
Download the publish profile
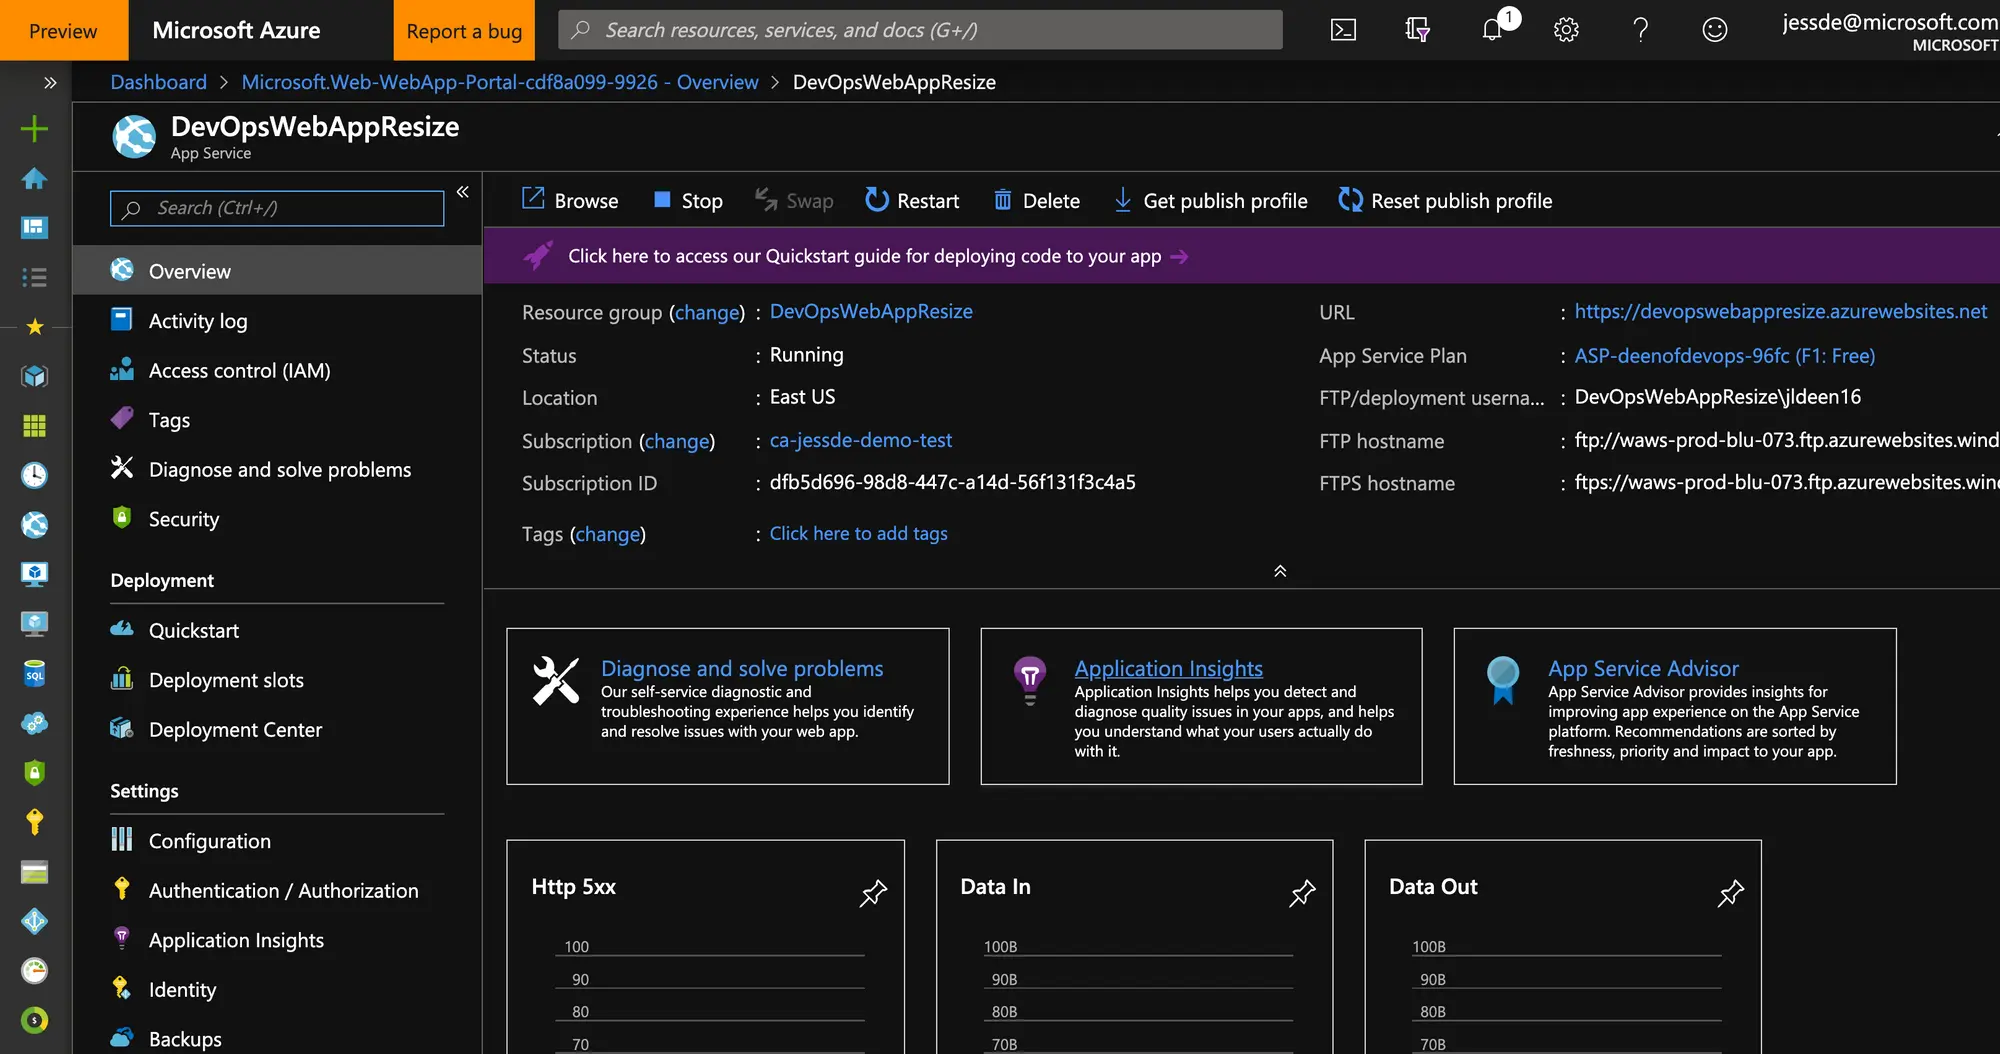point(1210,200)
